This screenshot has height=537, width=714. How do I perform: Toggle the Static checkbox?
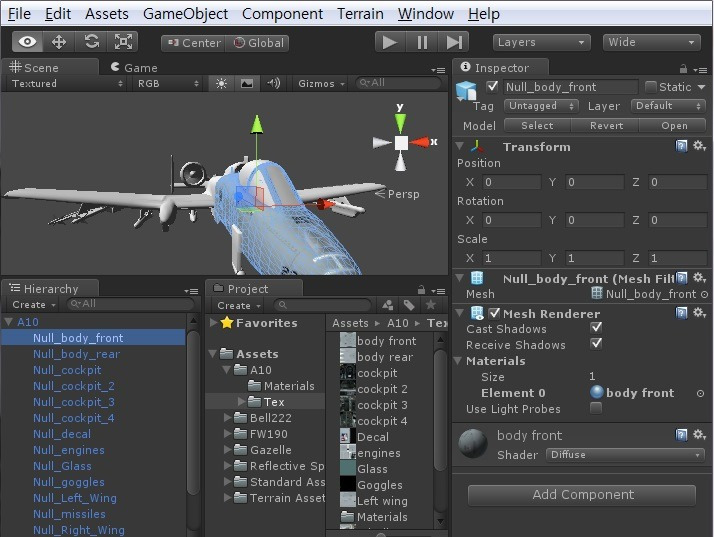[651, 87]
